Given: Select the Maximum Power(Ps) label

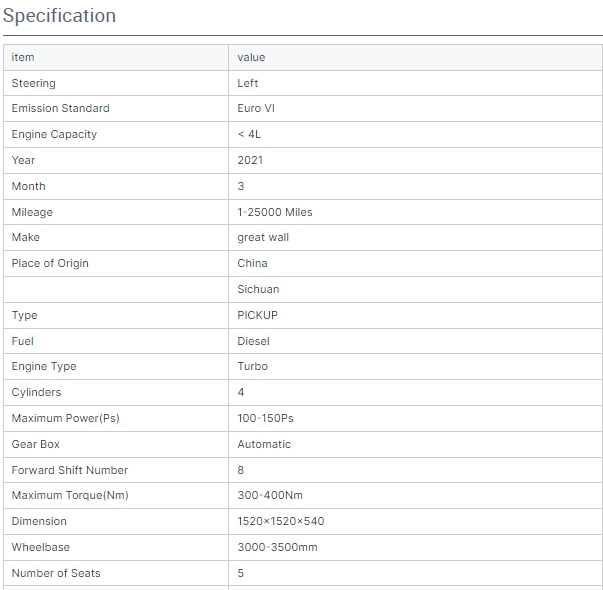Looking at the screenshot, I should click(x=65, y=418).
